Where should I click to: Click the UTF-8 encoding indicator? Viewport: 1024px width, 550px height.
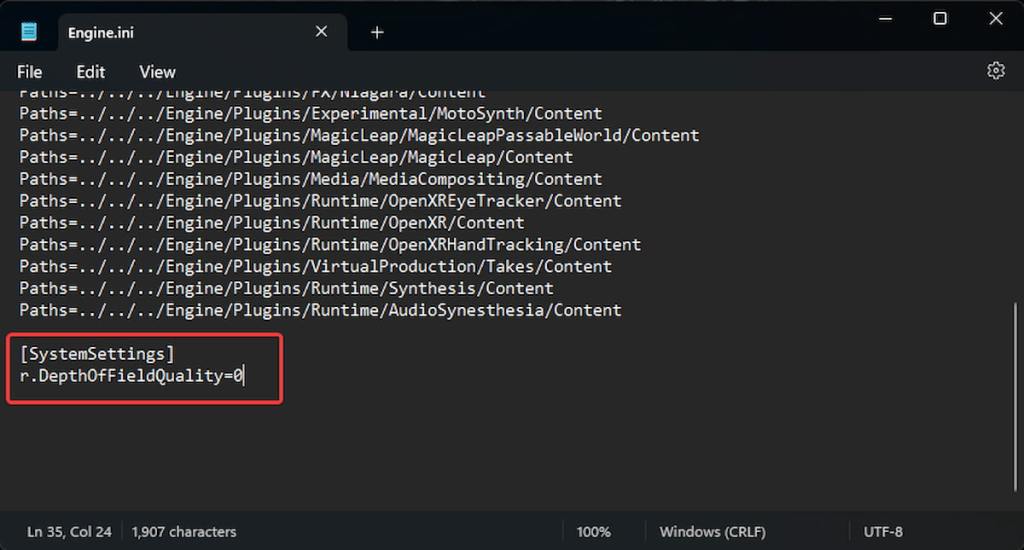click(x=883, y=532)
